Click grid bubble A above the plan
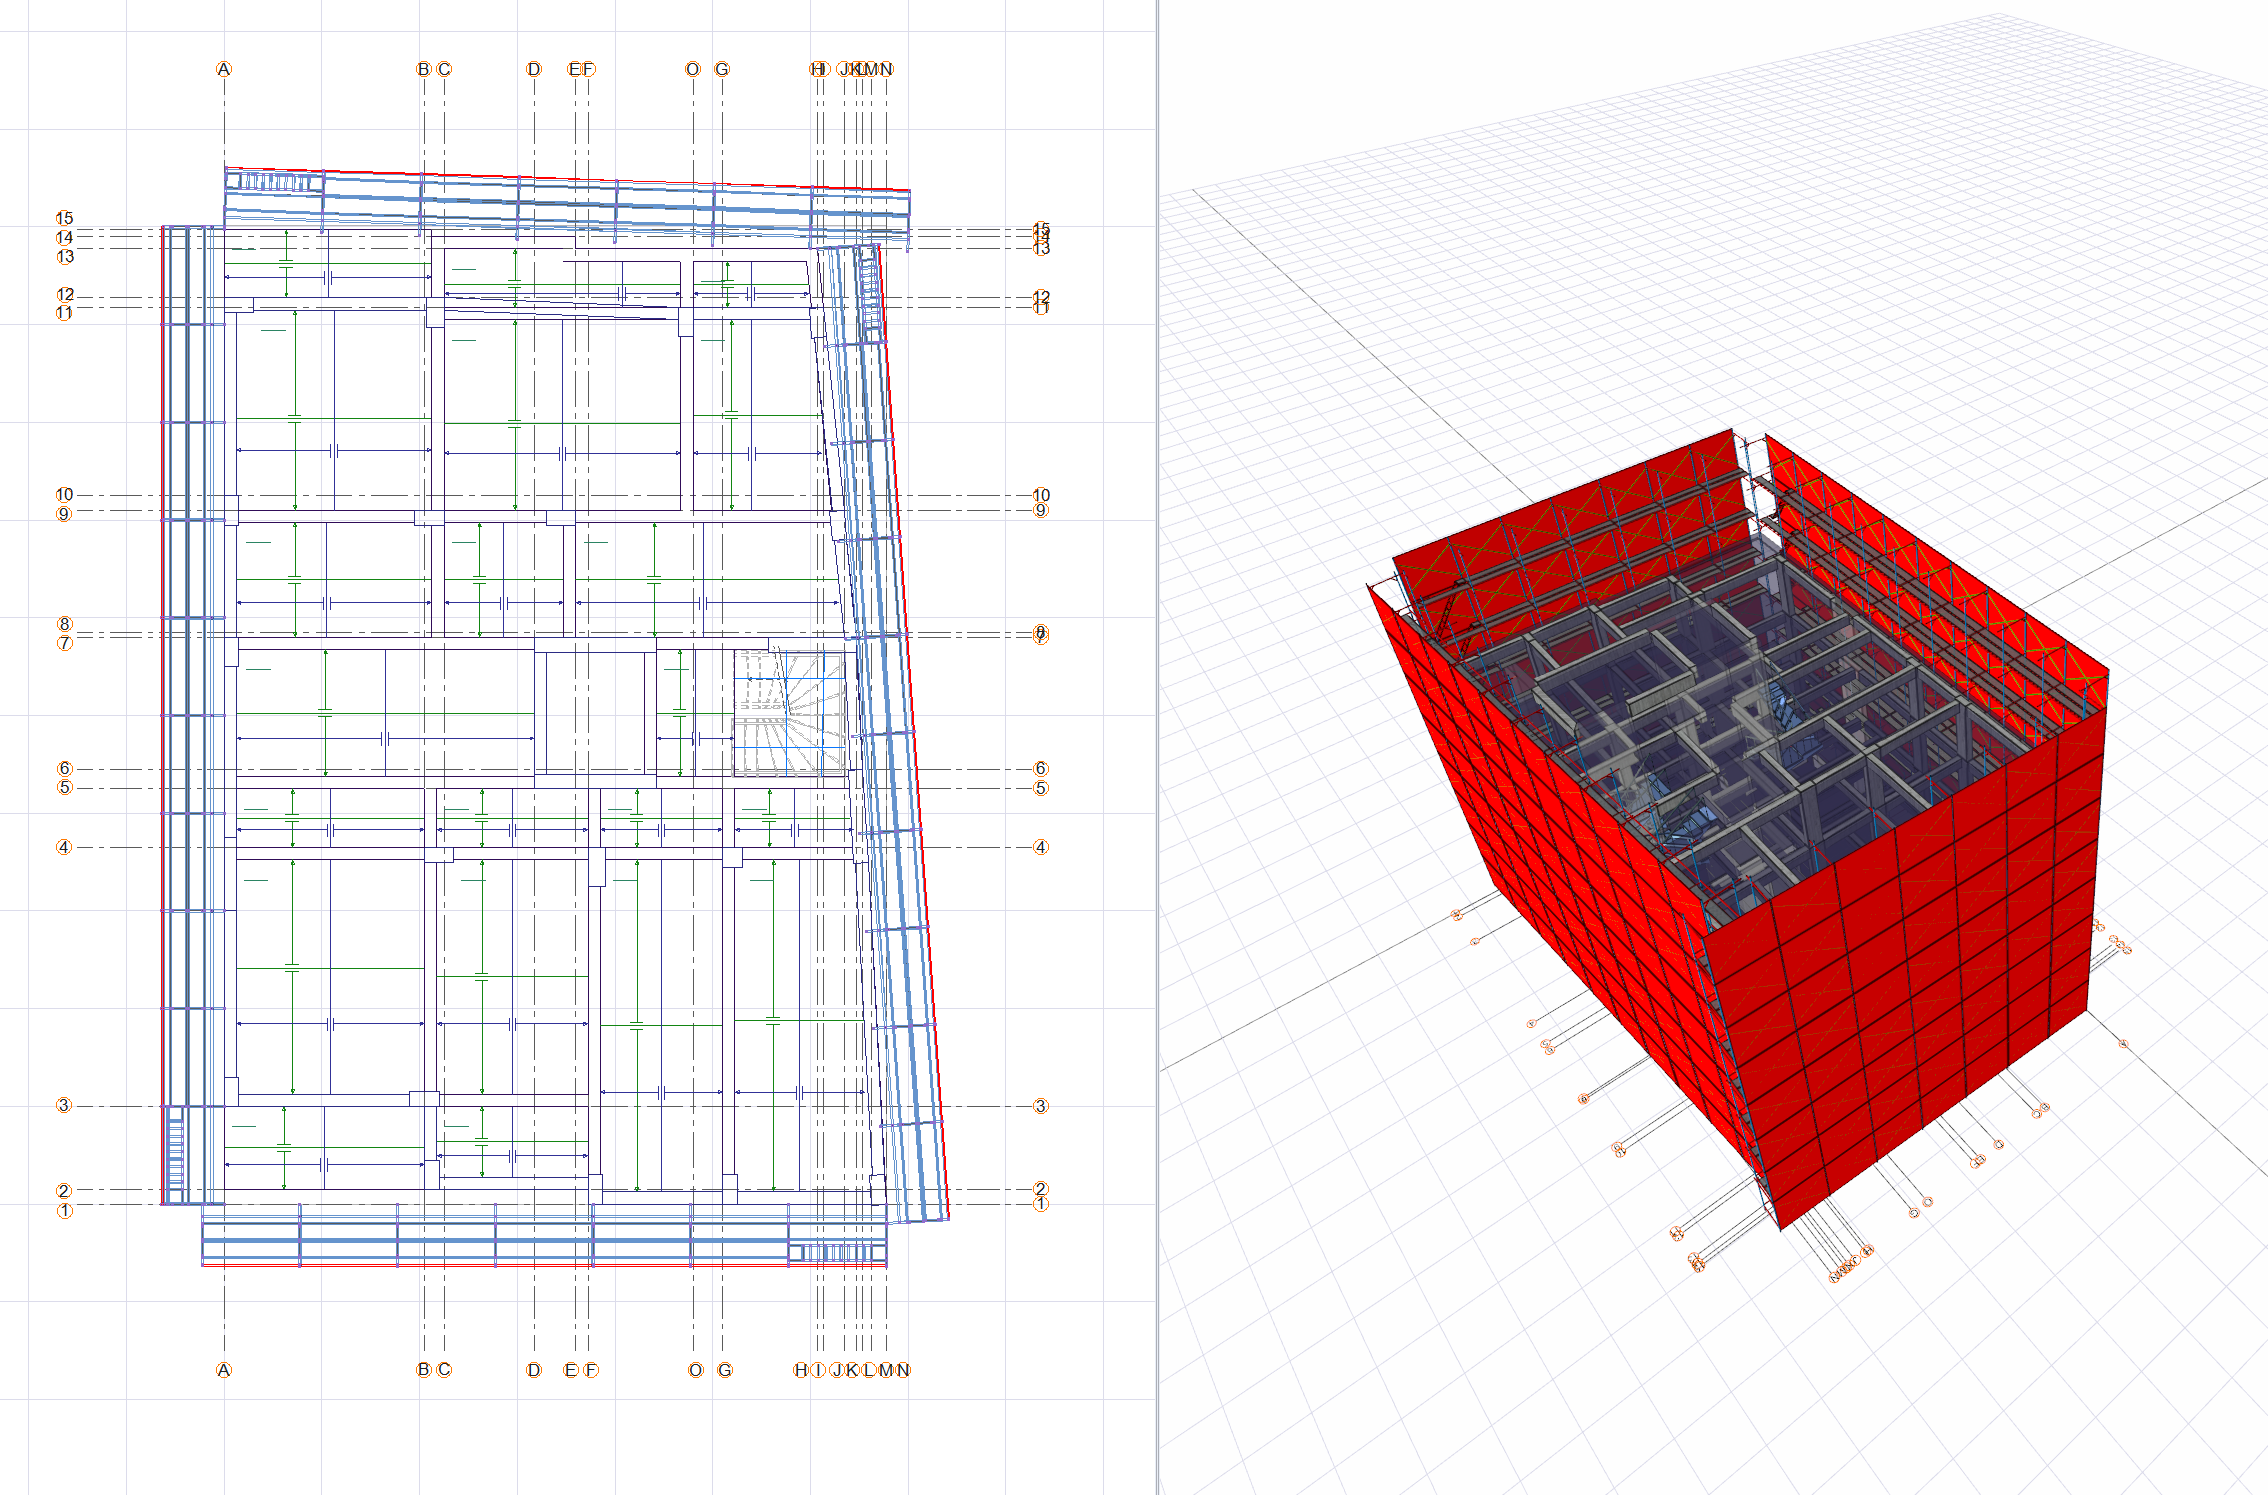Image resolution: width=2268 pixels, height=1495 pixels. [x=224, y=69]
